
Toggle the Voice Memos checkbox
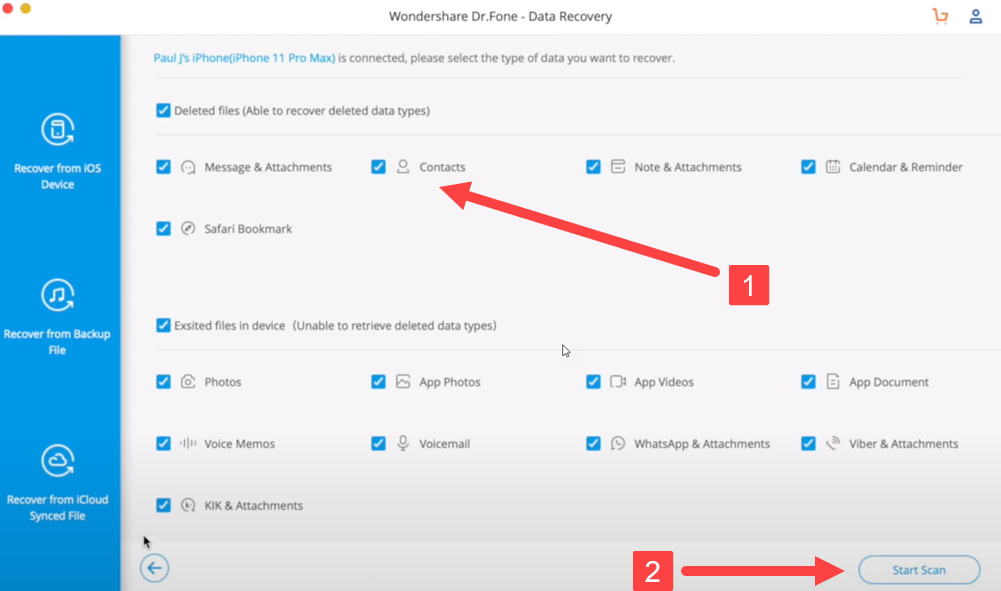click(x=163, y=444)
